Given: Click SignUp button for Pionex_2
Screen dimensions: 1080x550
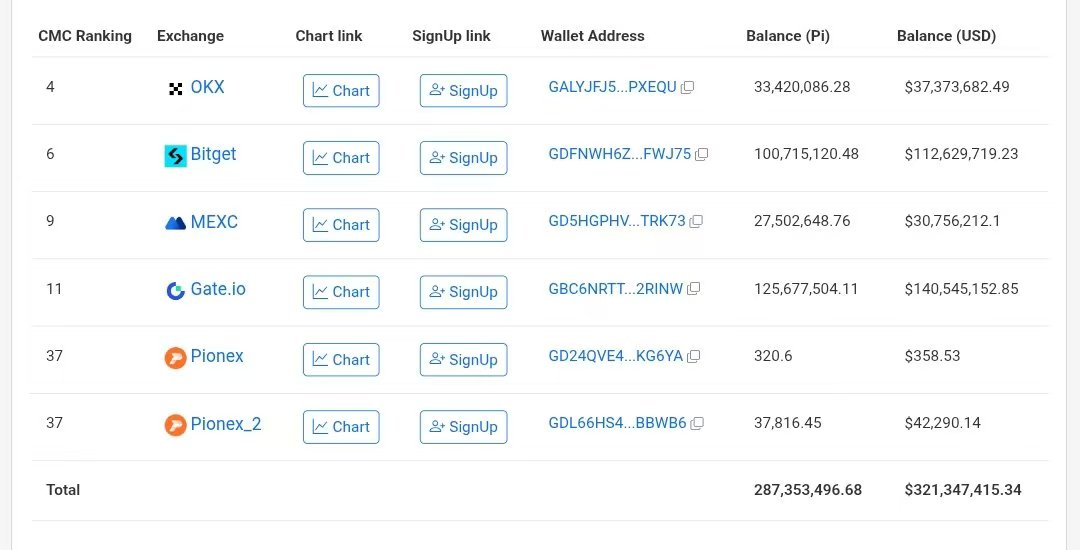Looking at the screenshot, I should pyautogui.click(x=464, y=427).
